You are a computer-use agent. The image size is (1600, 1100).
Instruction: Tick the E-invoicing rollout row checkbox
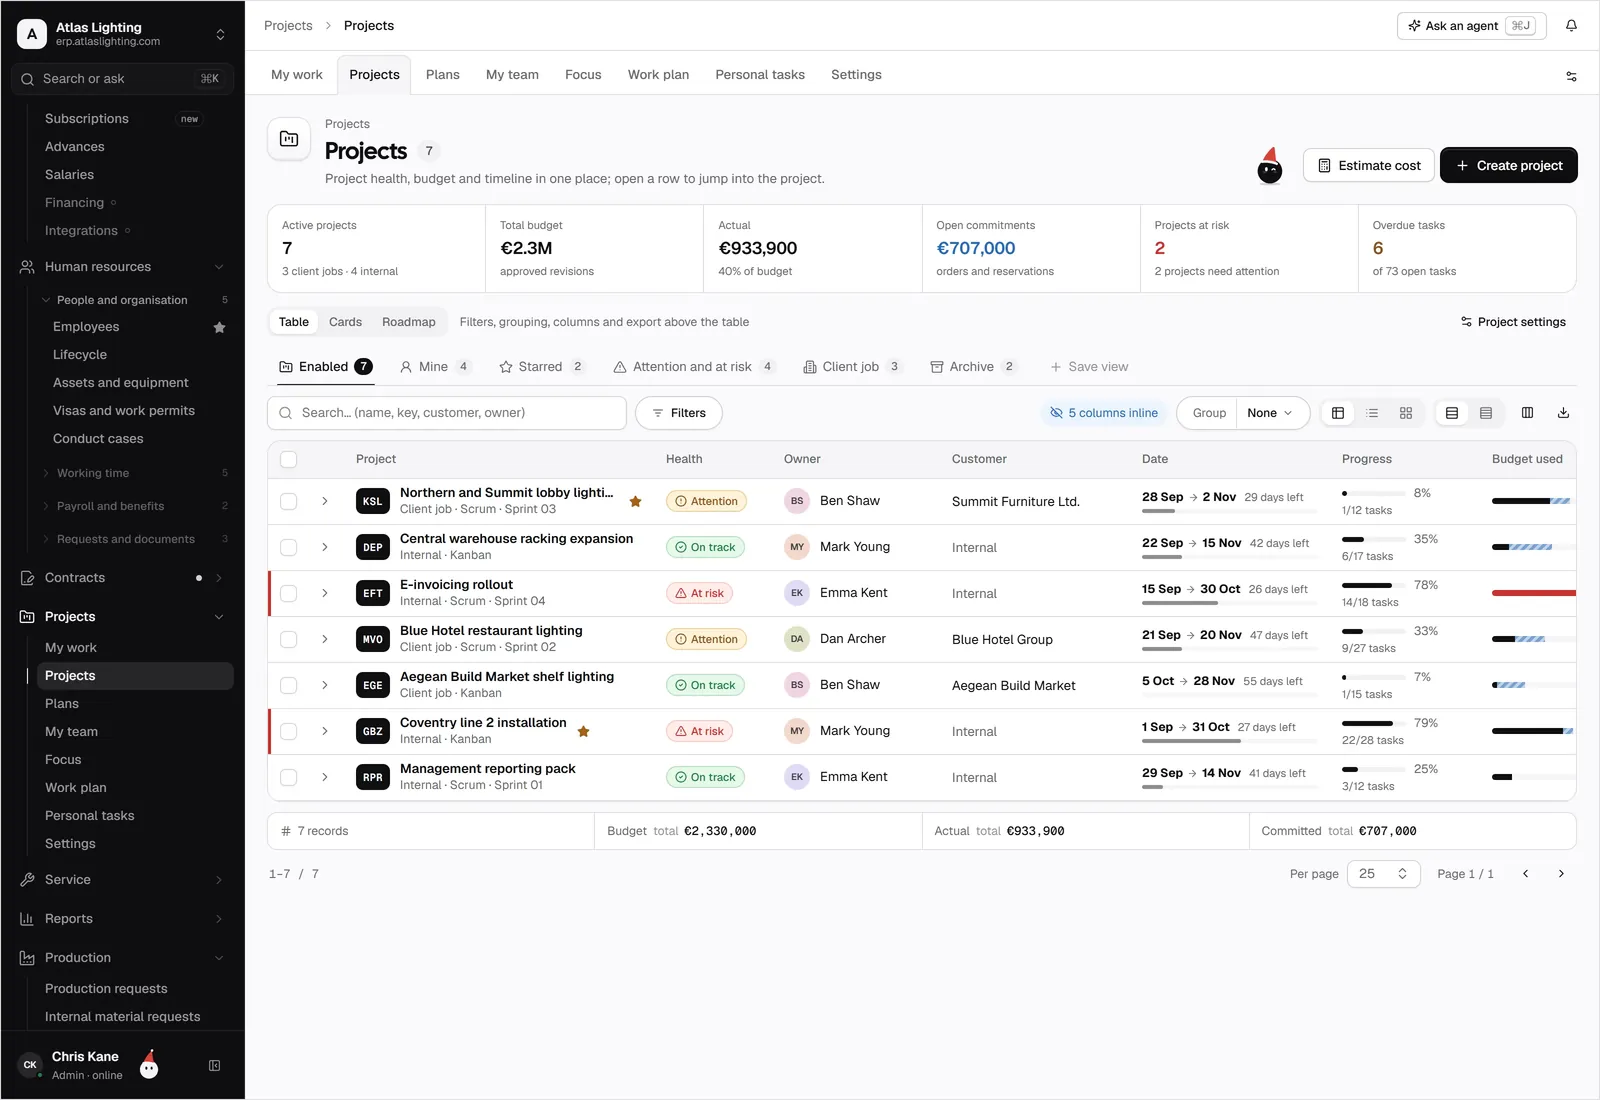coord(289,593)
